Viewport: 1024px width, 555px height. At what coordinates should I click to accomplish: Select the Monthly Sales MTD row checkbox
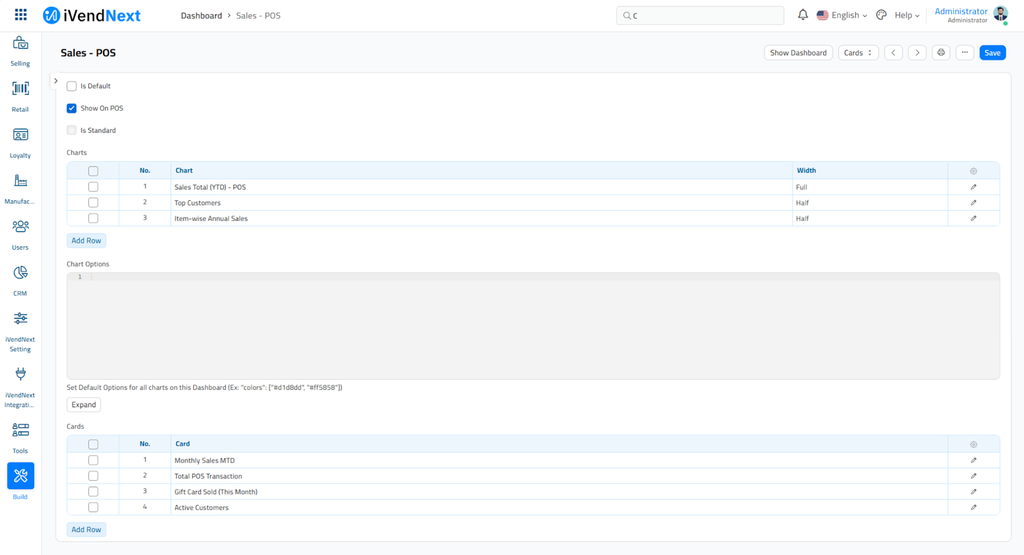[x=93, y=461]
